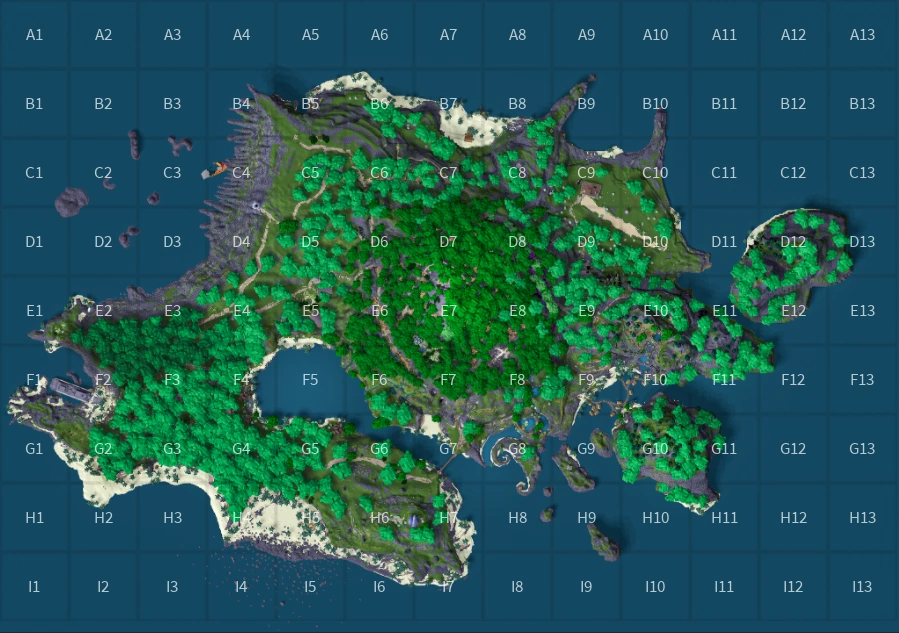Select grid cell E13
The height and width of the screenshot is (633, 899).
862,310
